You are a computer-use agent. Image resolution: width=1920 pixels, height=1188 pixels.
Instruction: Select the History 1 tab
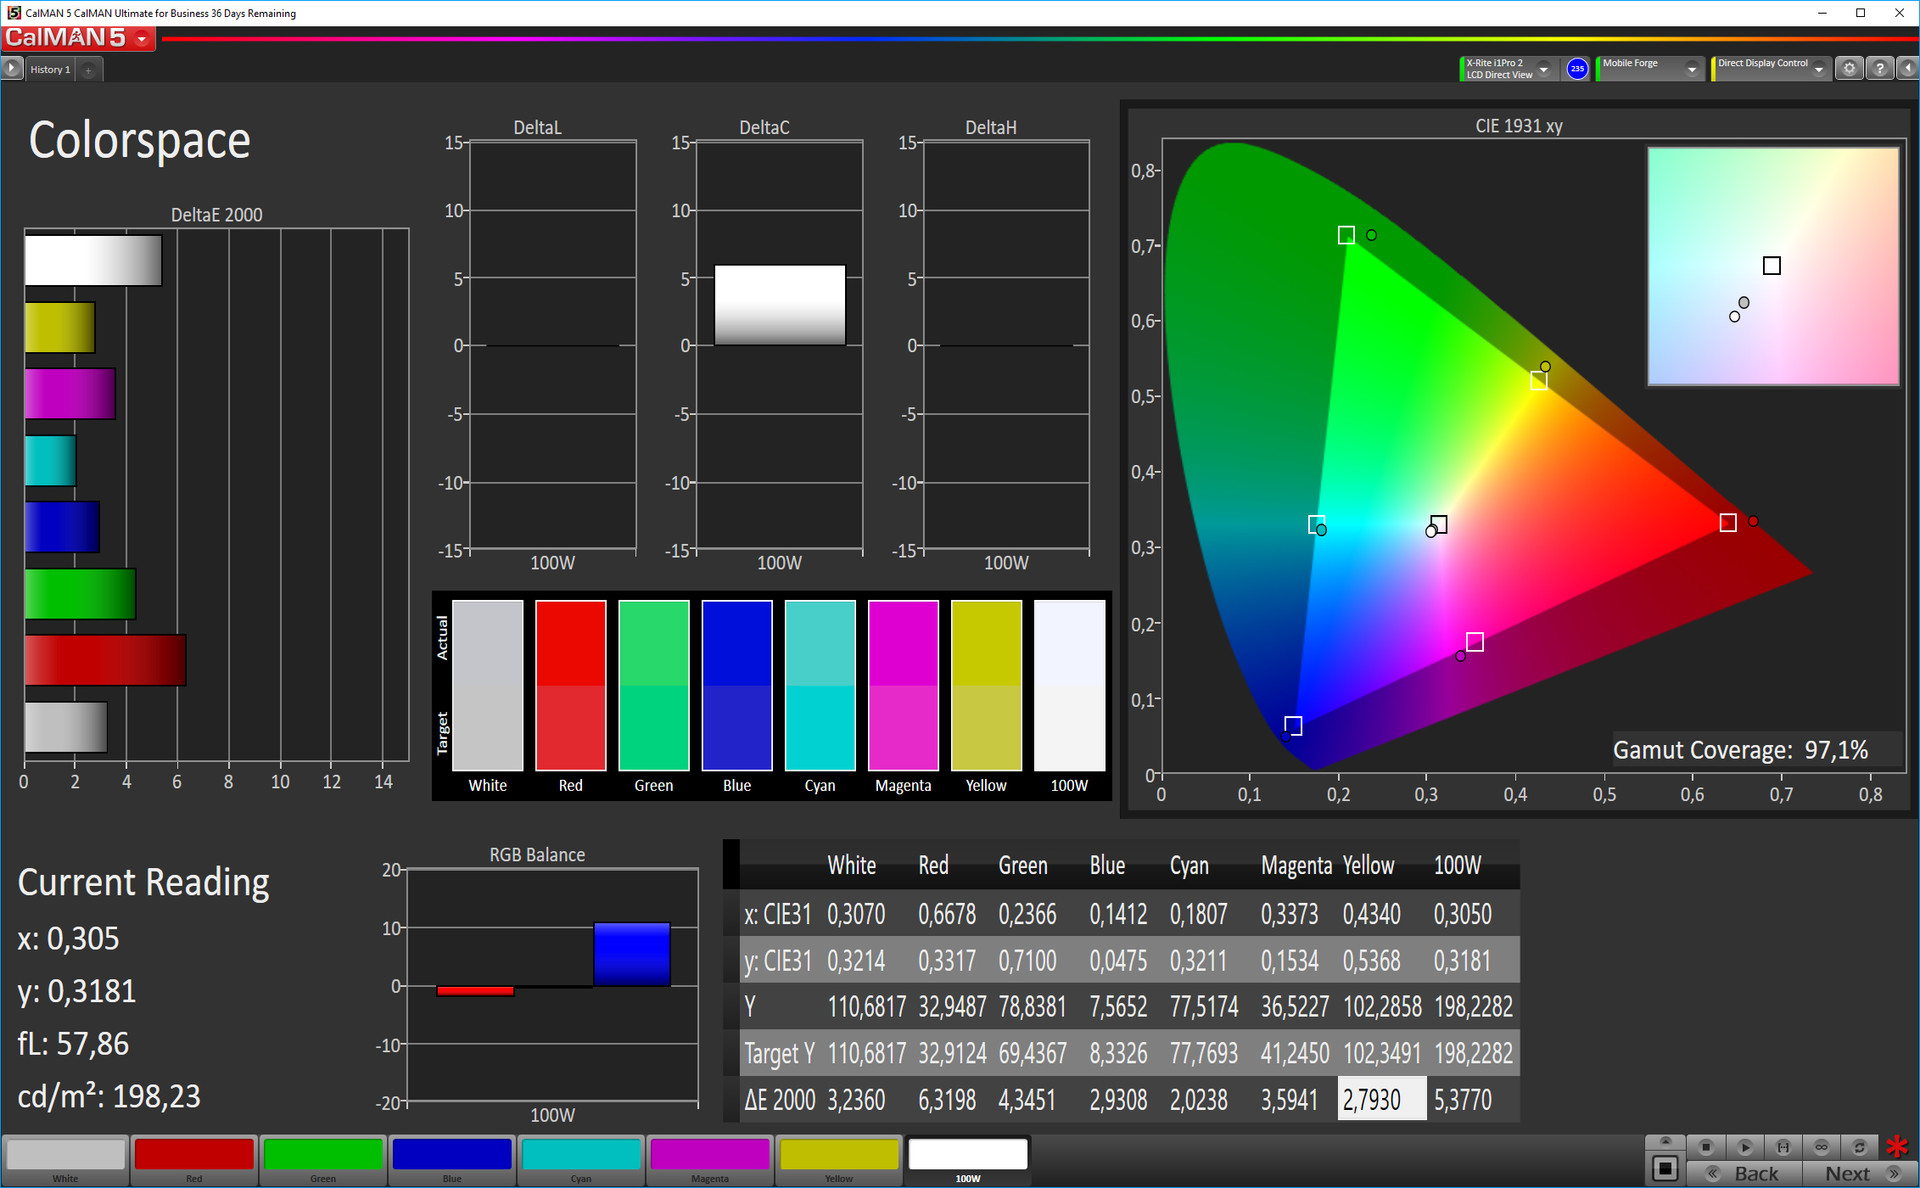coord(50,69)
